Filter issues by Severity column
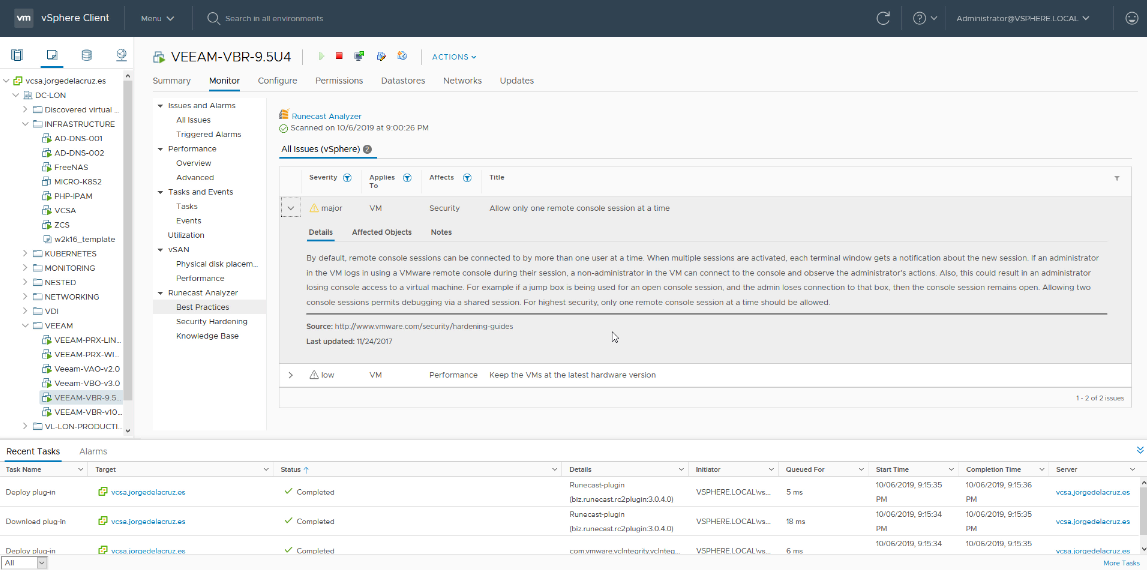The height and width of the screenshot is (570, 1147). (x=347, y=178)
